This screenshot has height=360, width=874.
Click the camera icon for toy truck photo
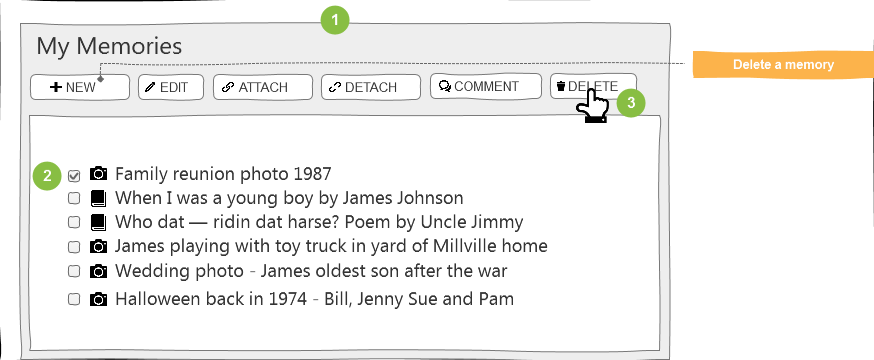(x=99, y=246)
